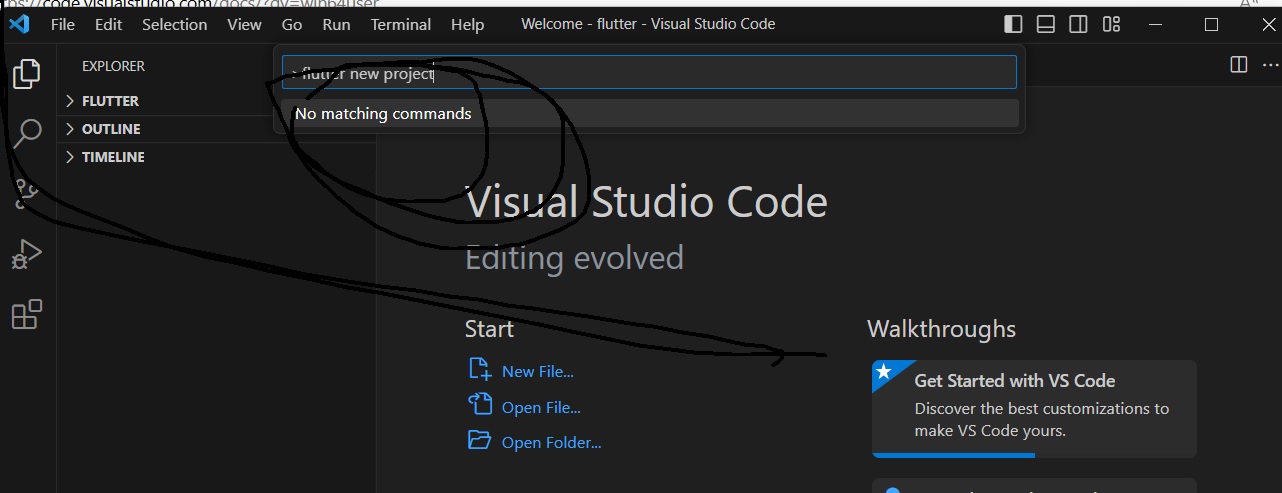The height and width of the screenshot is (493, 1282).
Task: Click the Open File... link
Action: 541,407
